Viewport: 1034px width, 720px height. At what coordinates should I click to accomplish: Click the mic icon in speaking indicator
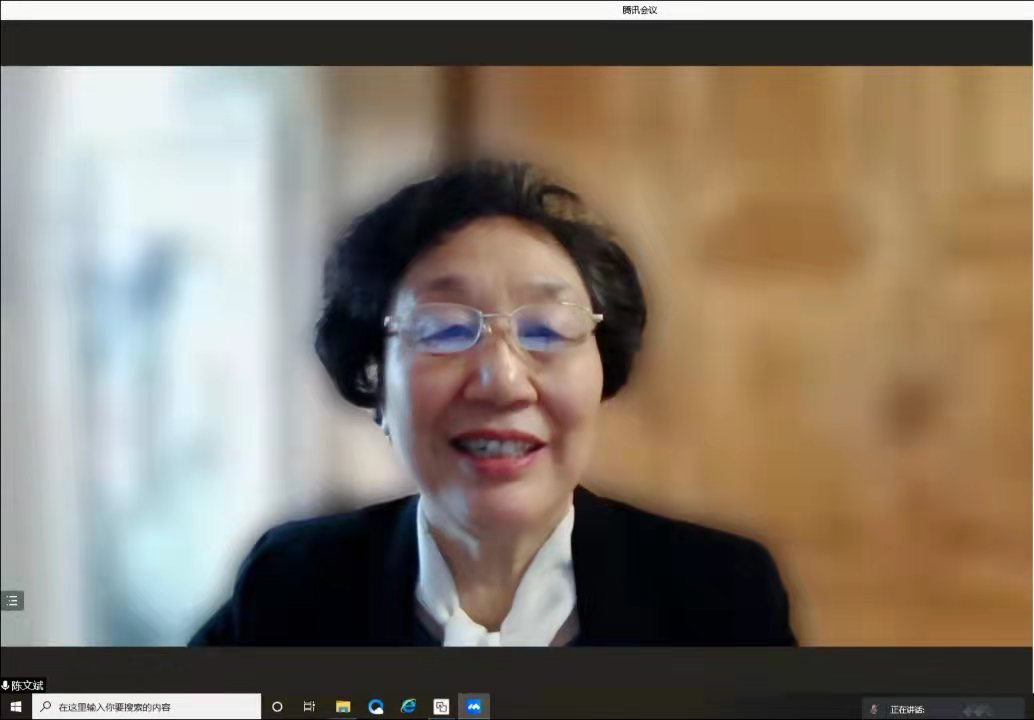click(x=874, y=709)
